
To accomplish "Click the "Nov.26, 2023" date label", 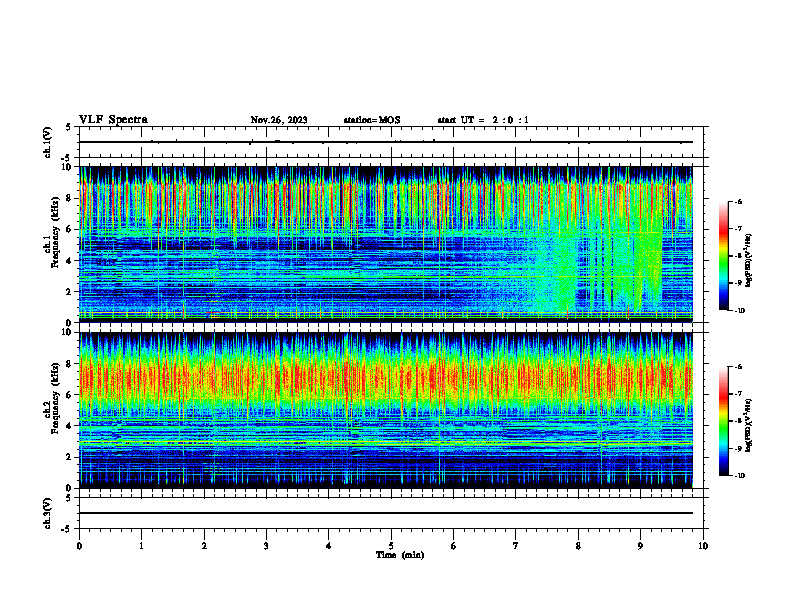I will (279, 120).
